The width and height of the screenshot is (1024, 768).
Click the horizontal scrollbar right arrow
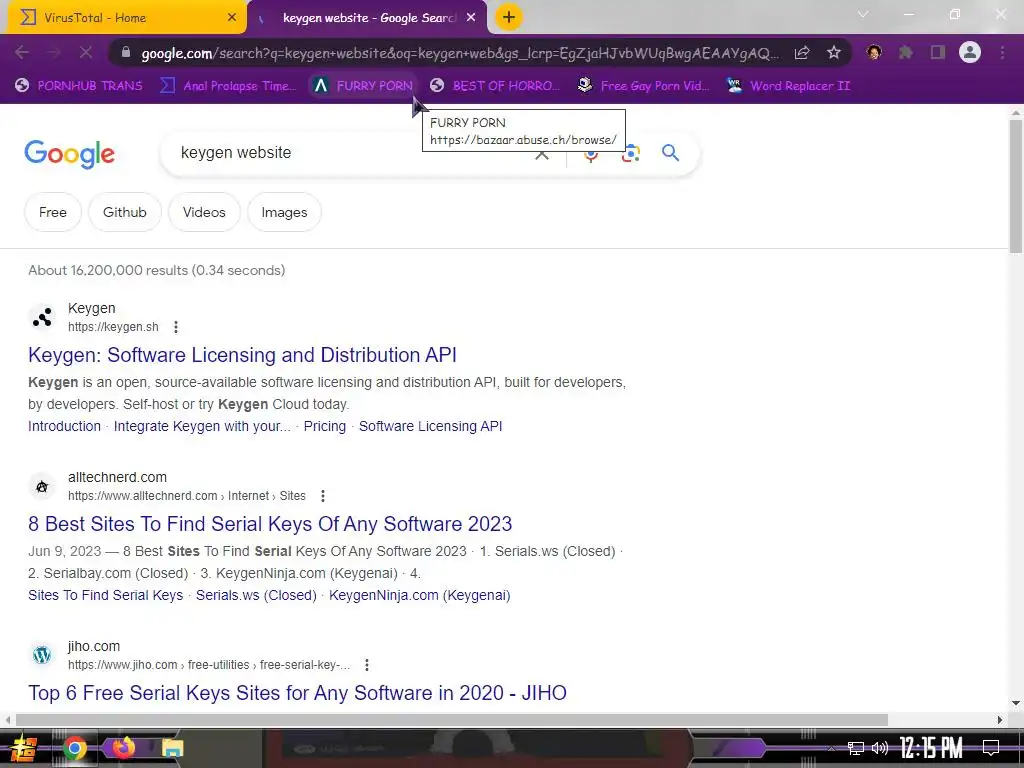(x=1000, y=720)
